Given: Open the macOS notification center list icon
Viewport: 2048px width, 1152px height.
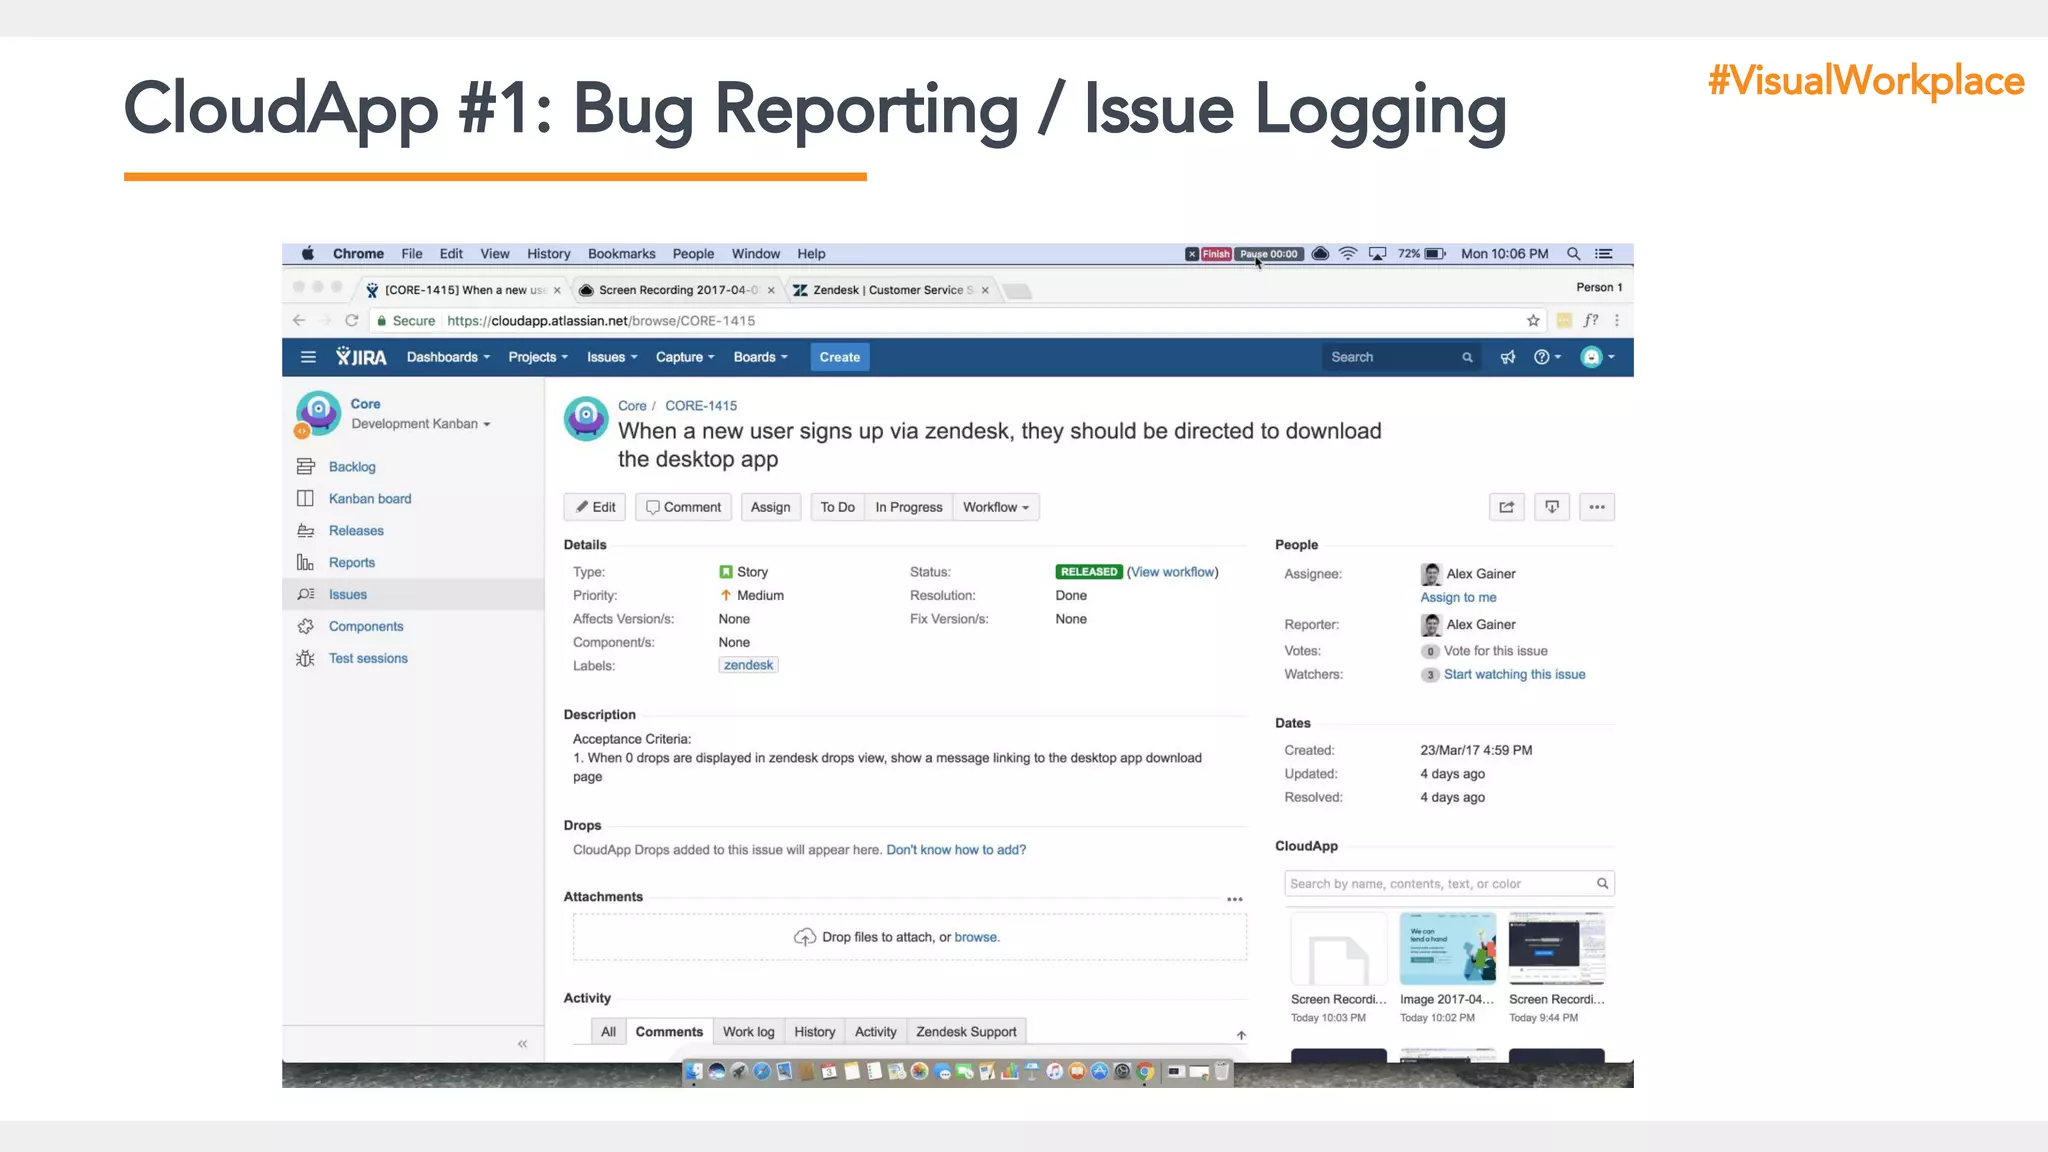Looking at the screenshot, I should 1604,254.
